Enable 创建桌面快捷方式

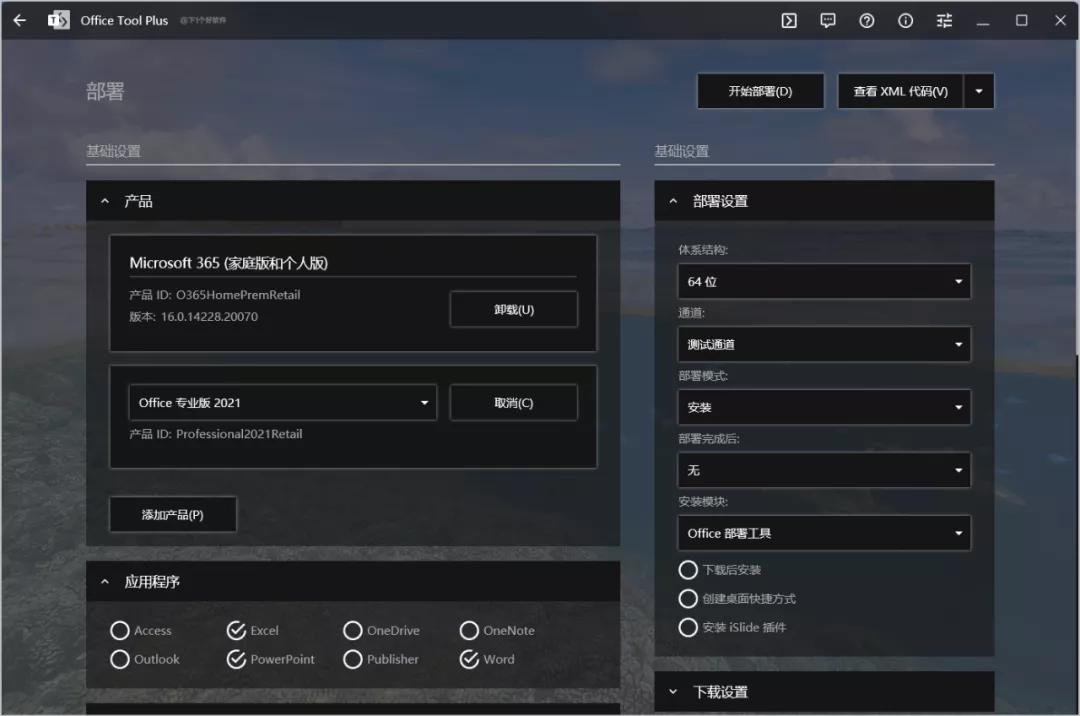[x=688, y=598]
